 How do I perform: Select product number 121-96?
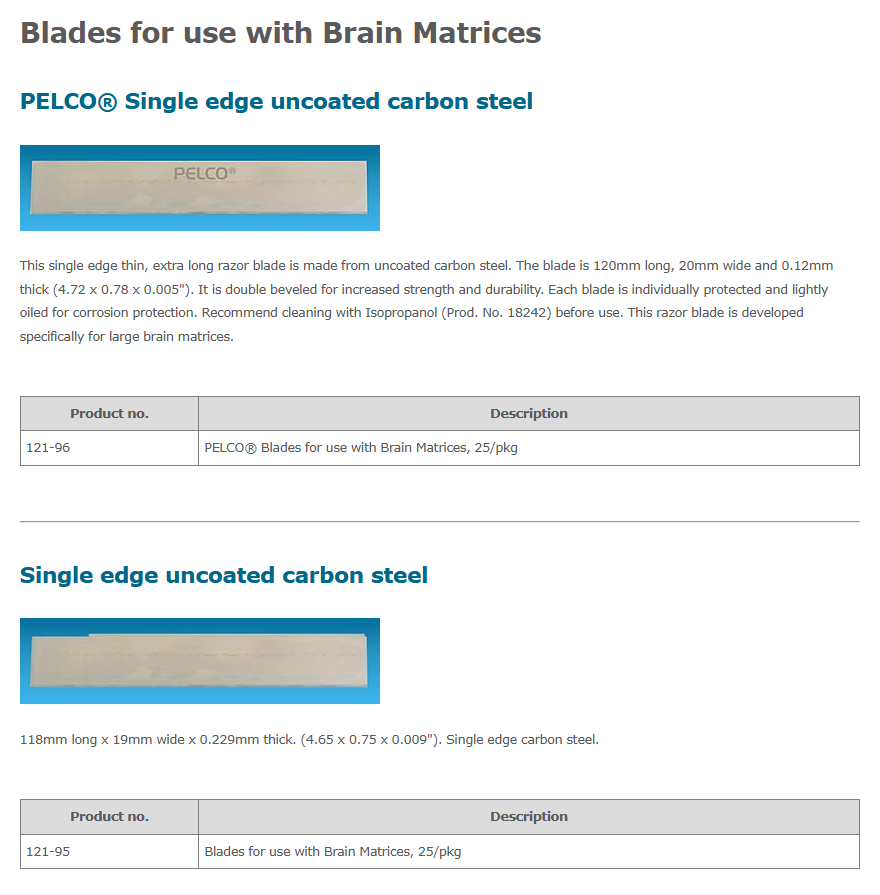click(x=48, y=448)
